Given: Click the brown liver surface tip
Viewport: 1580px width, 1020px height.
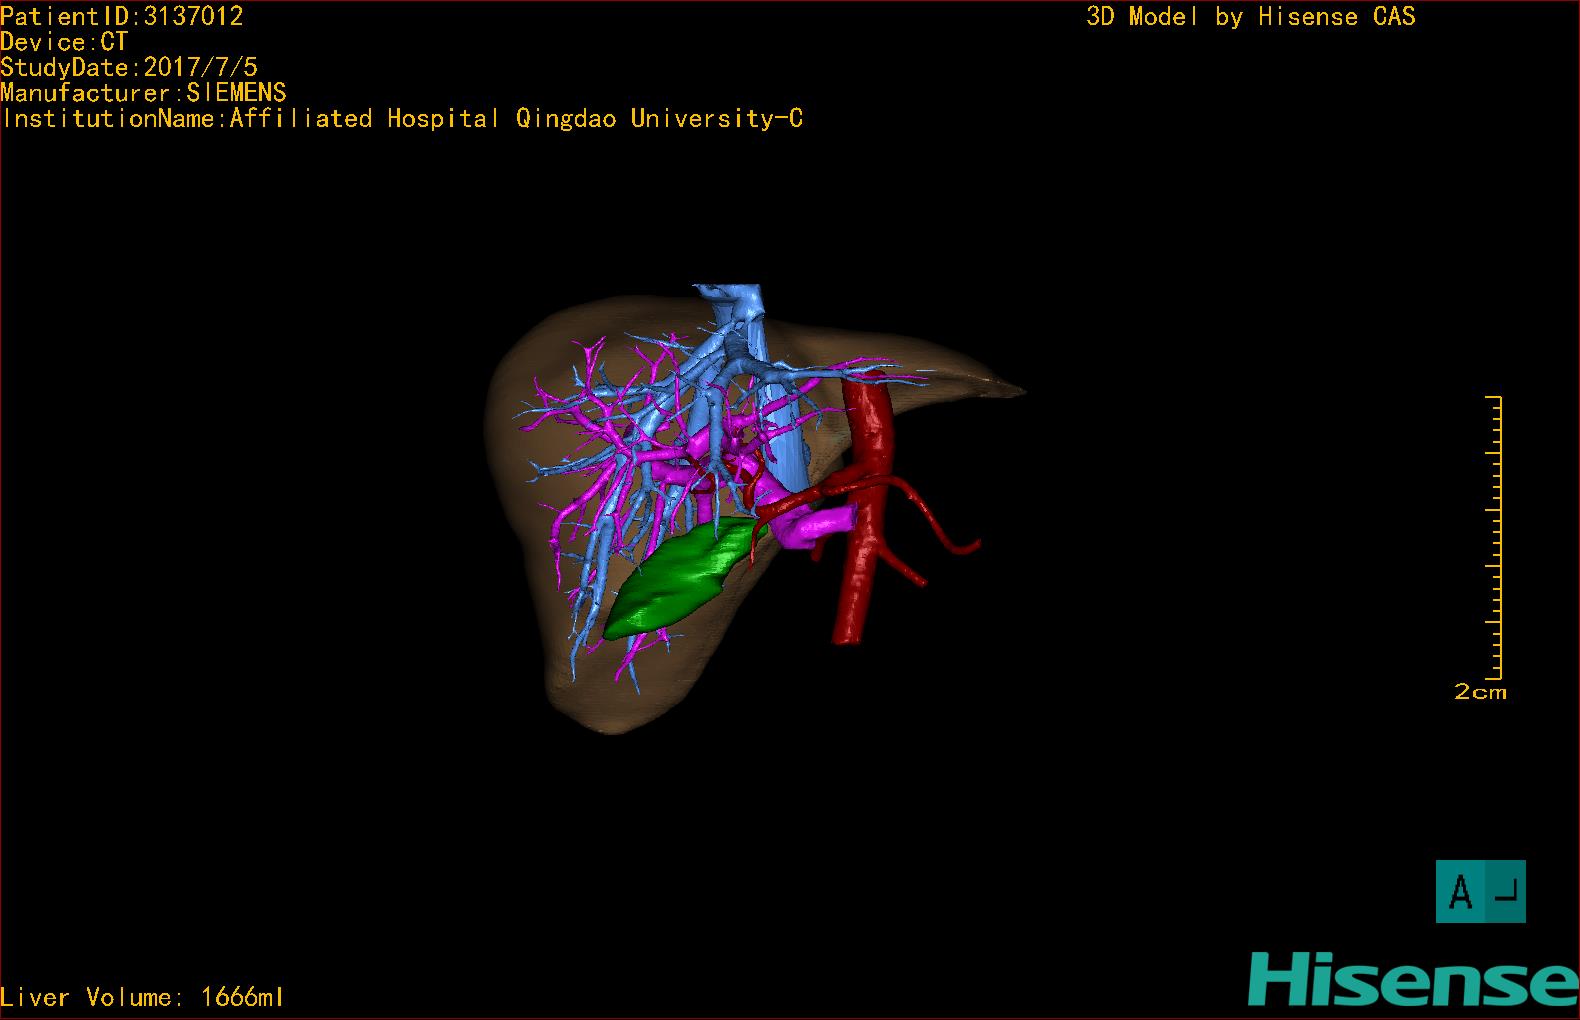Looking at the screenshot, I should pyautogui.click(x=1005, y=387).
